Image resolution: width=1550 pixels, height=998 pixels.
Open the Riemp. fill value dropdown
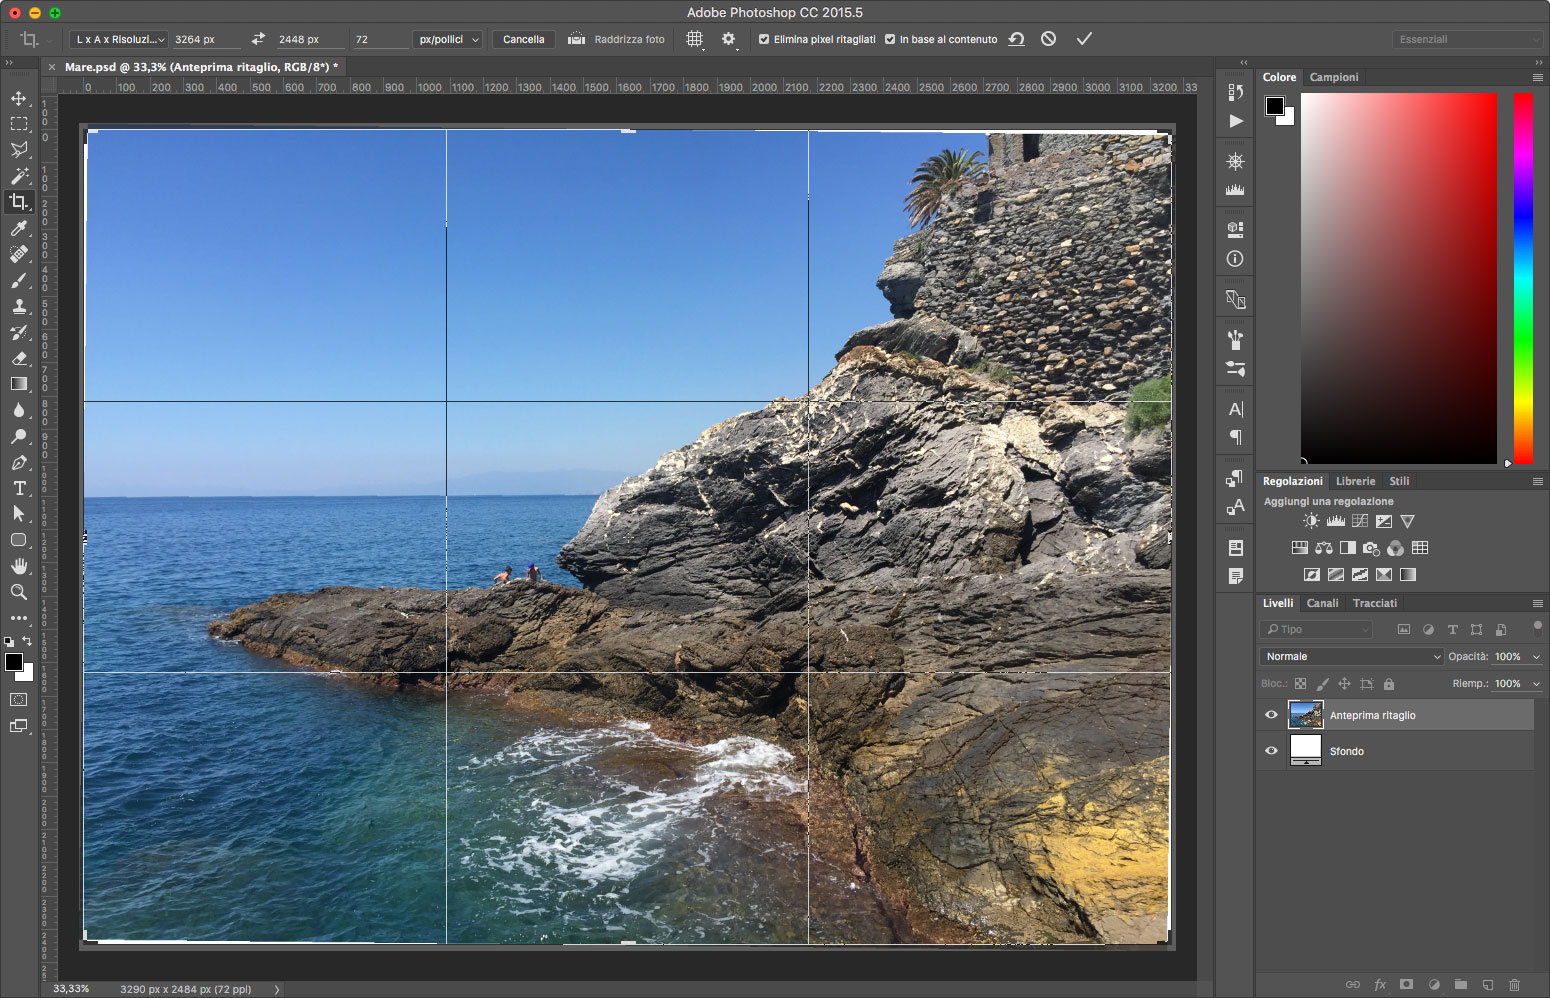[x=1536, y=684]
